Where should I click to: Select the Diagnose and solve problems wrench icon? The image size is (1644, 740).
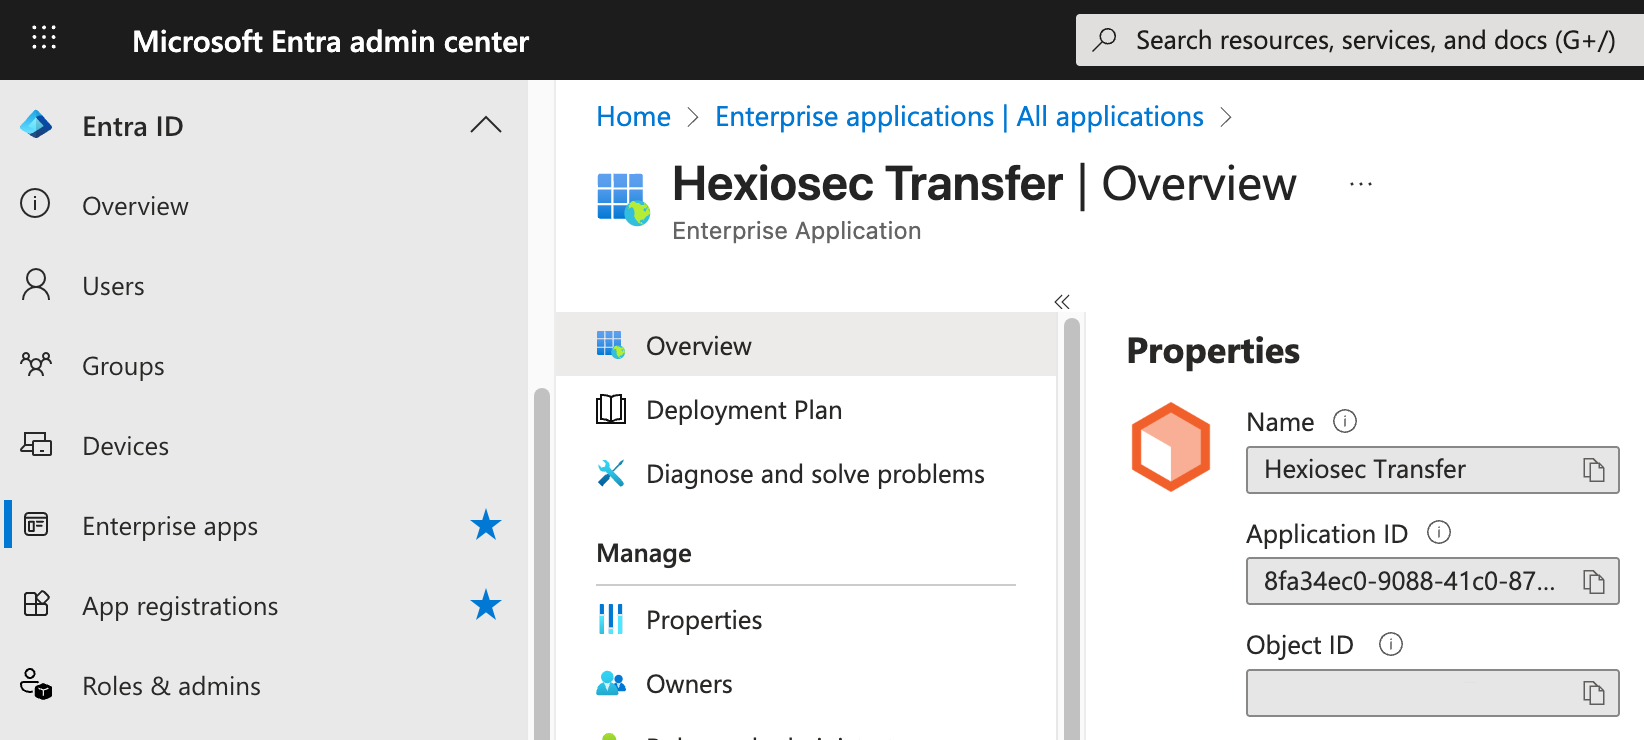coord(610,473)
